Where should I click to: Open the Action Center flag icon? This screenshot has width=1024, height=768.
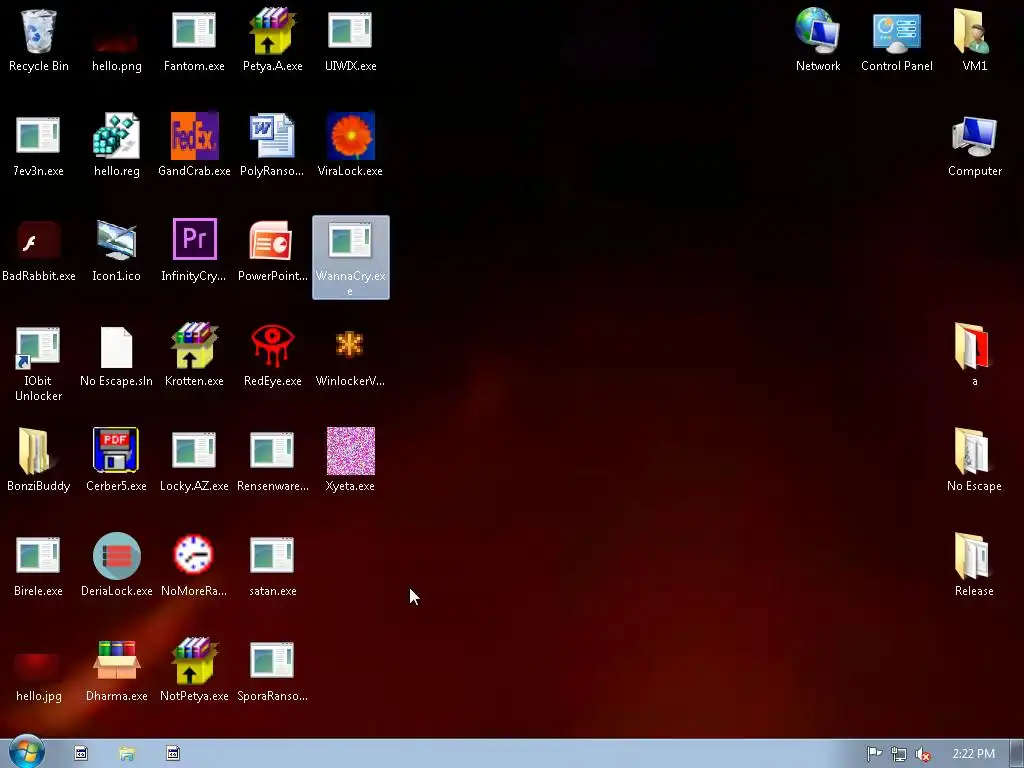click(874, 754)
